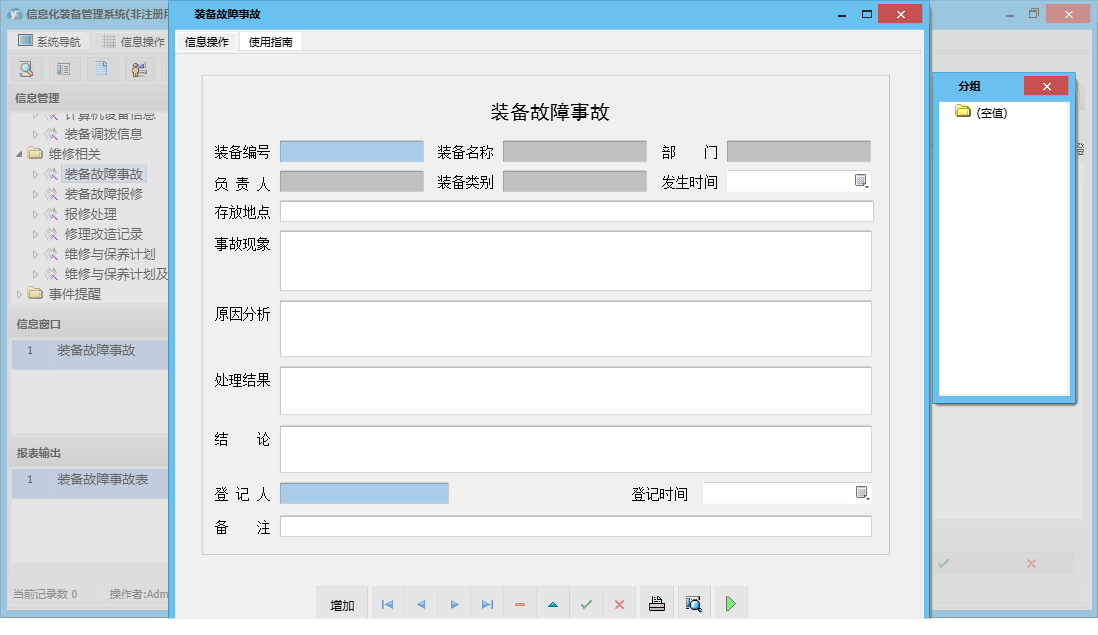The width and height of the screenshot is (1098, 635).
Task: Open print preview using the magnifier-document icon
Action: coord(693,602)
